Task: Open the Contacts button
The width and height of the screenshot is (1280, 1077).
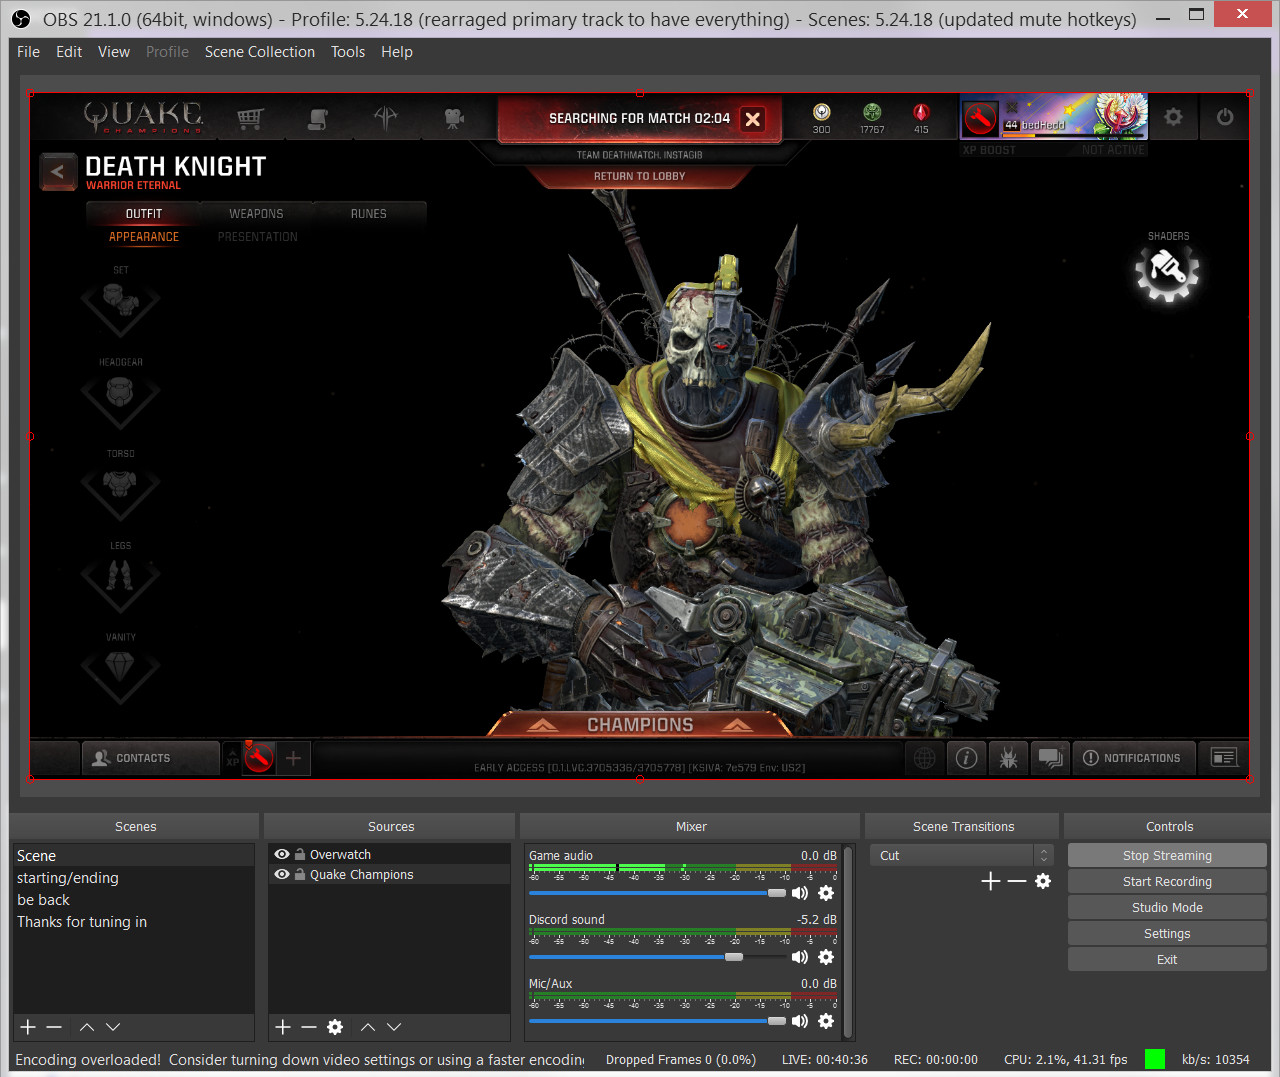Action: 150,758
